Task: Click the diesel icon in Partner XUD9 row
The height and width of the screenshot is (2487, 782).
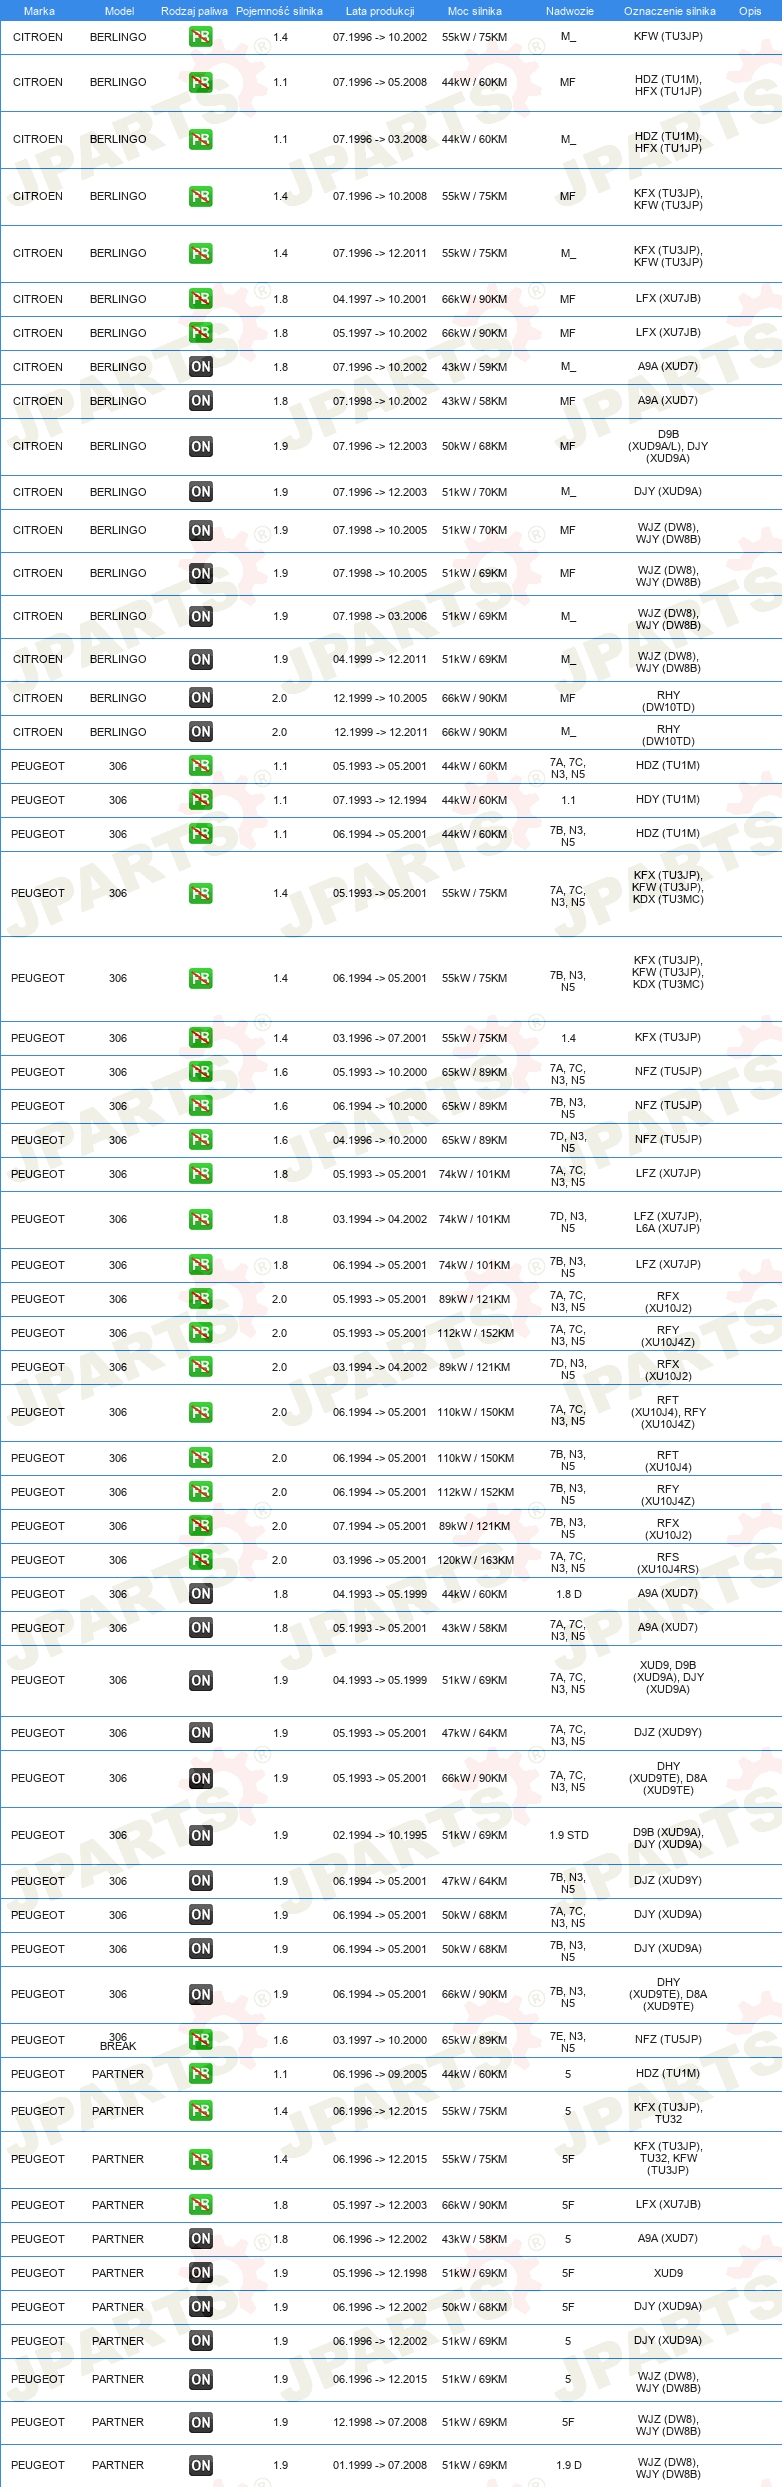Action: [201, 2273]
